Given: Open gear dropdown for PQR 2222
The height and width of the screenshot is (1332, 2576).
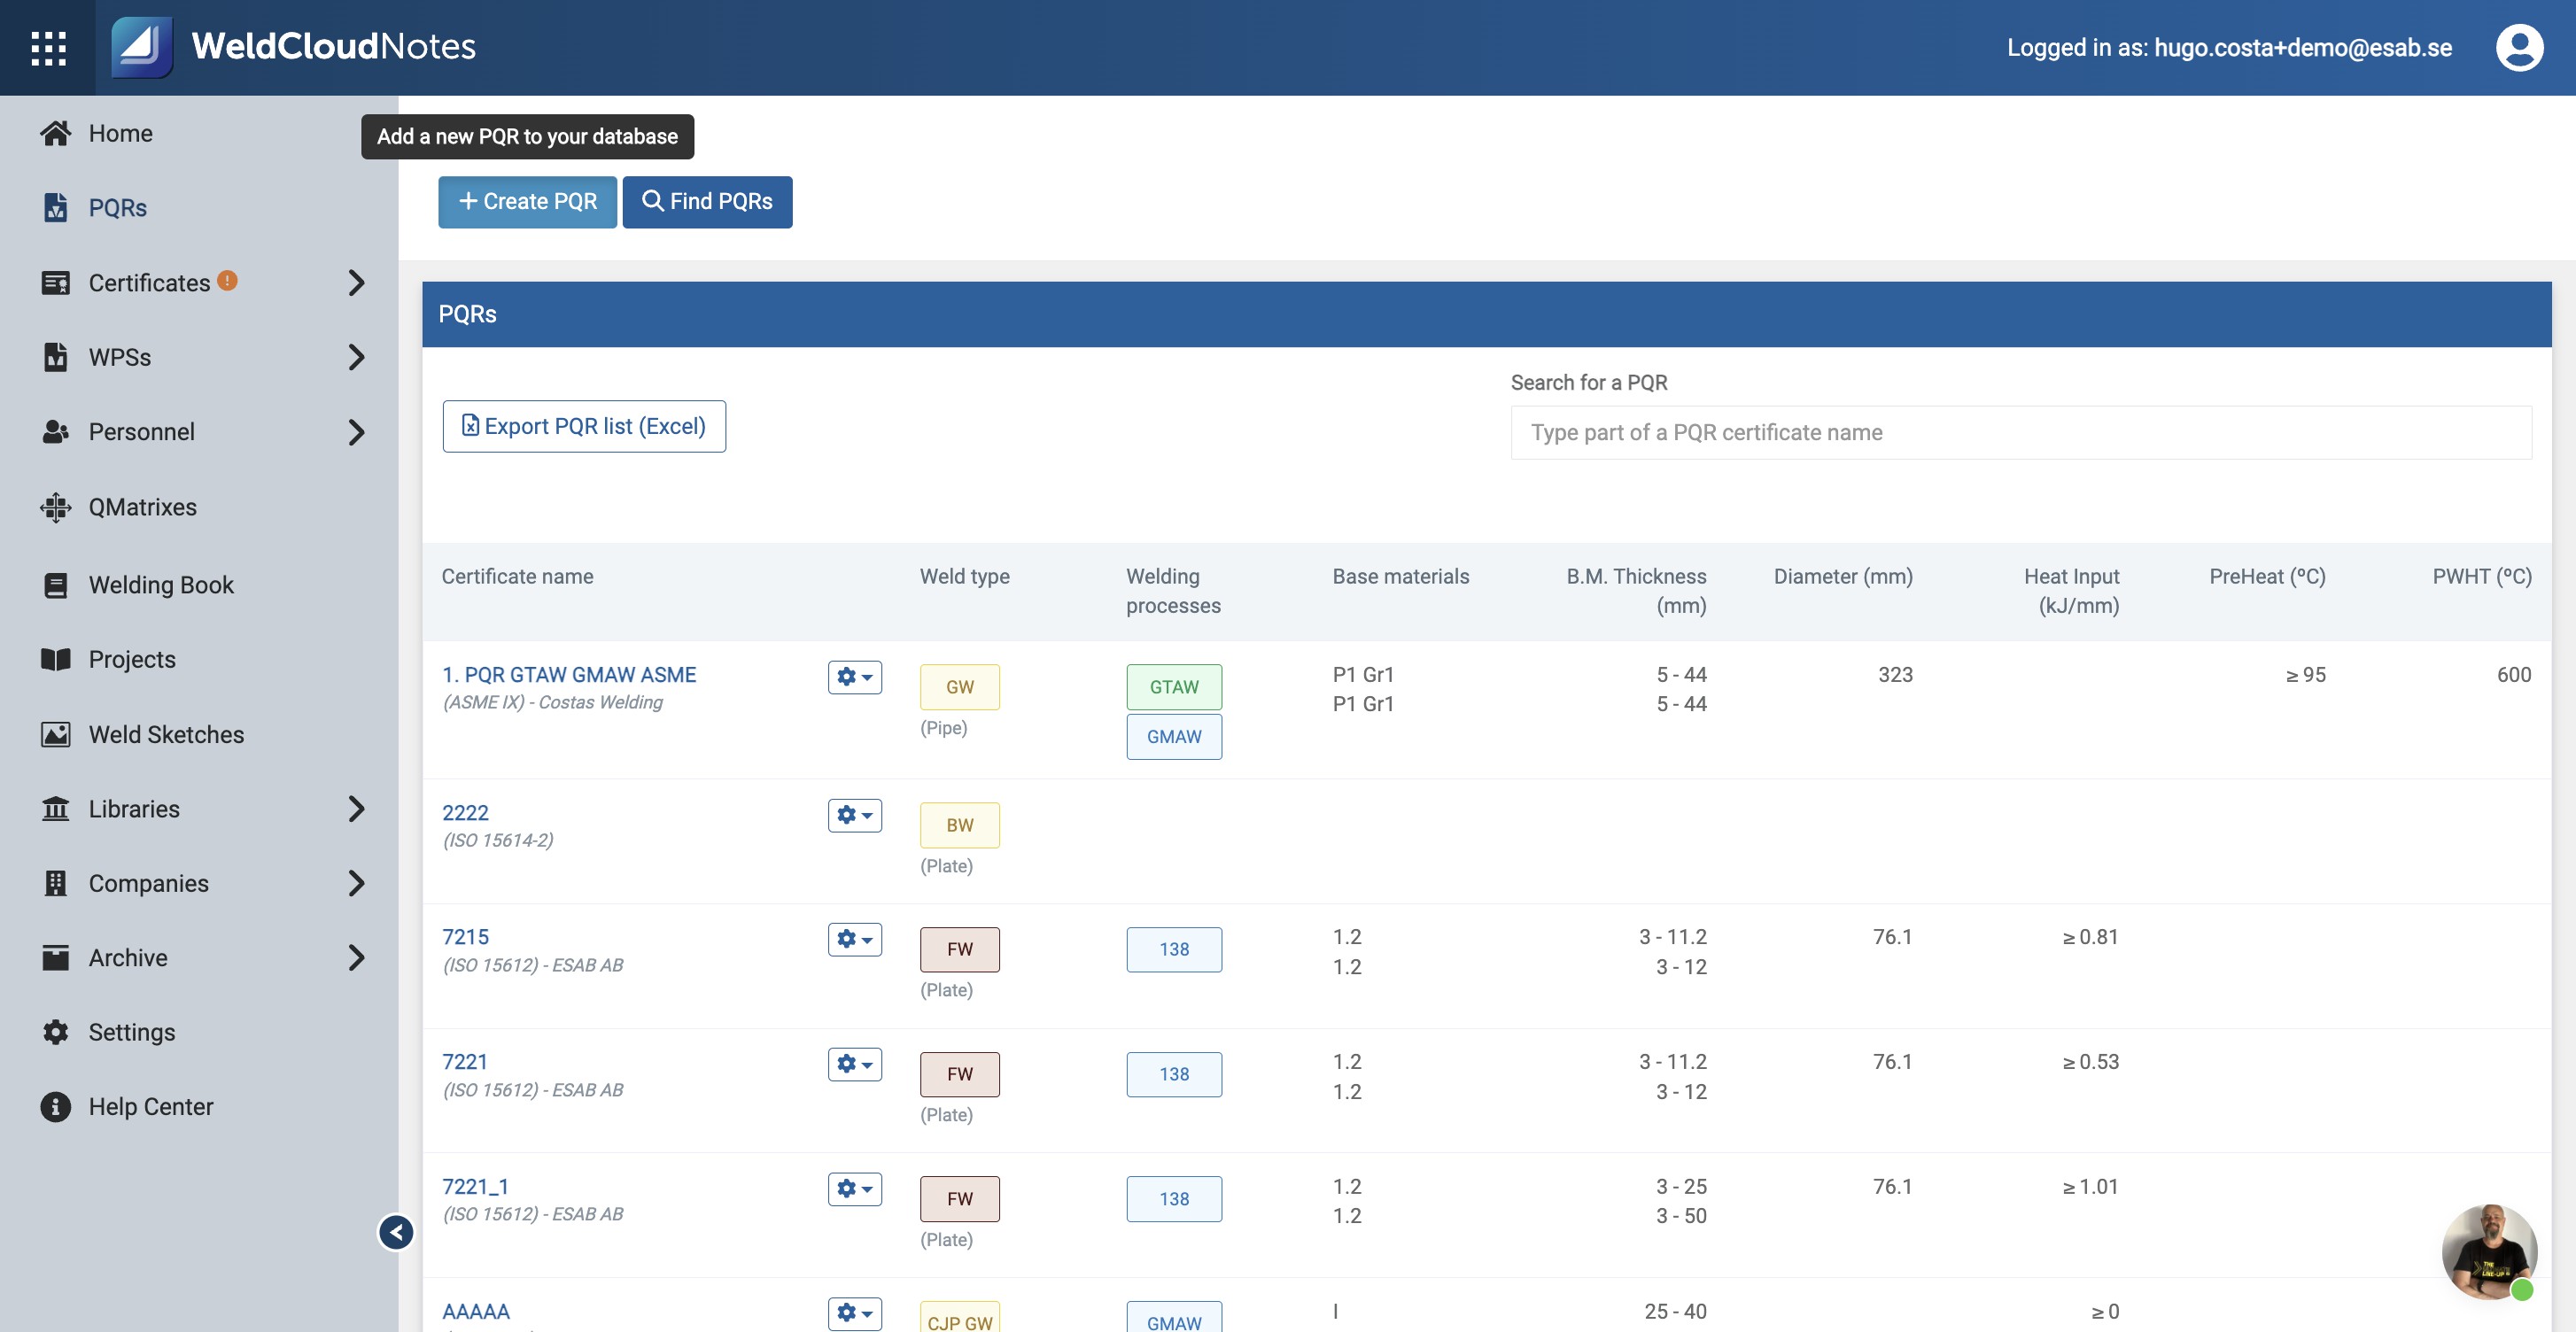Looking at the screenshot, I should [x=854, y=815].
